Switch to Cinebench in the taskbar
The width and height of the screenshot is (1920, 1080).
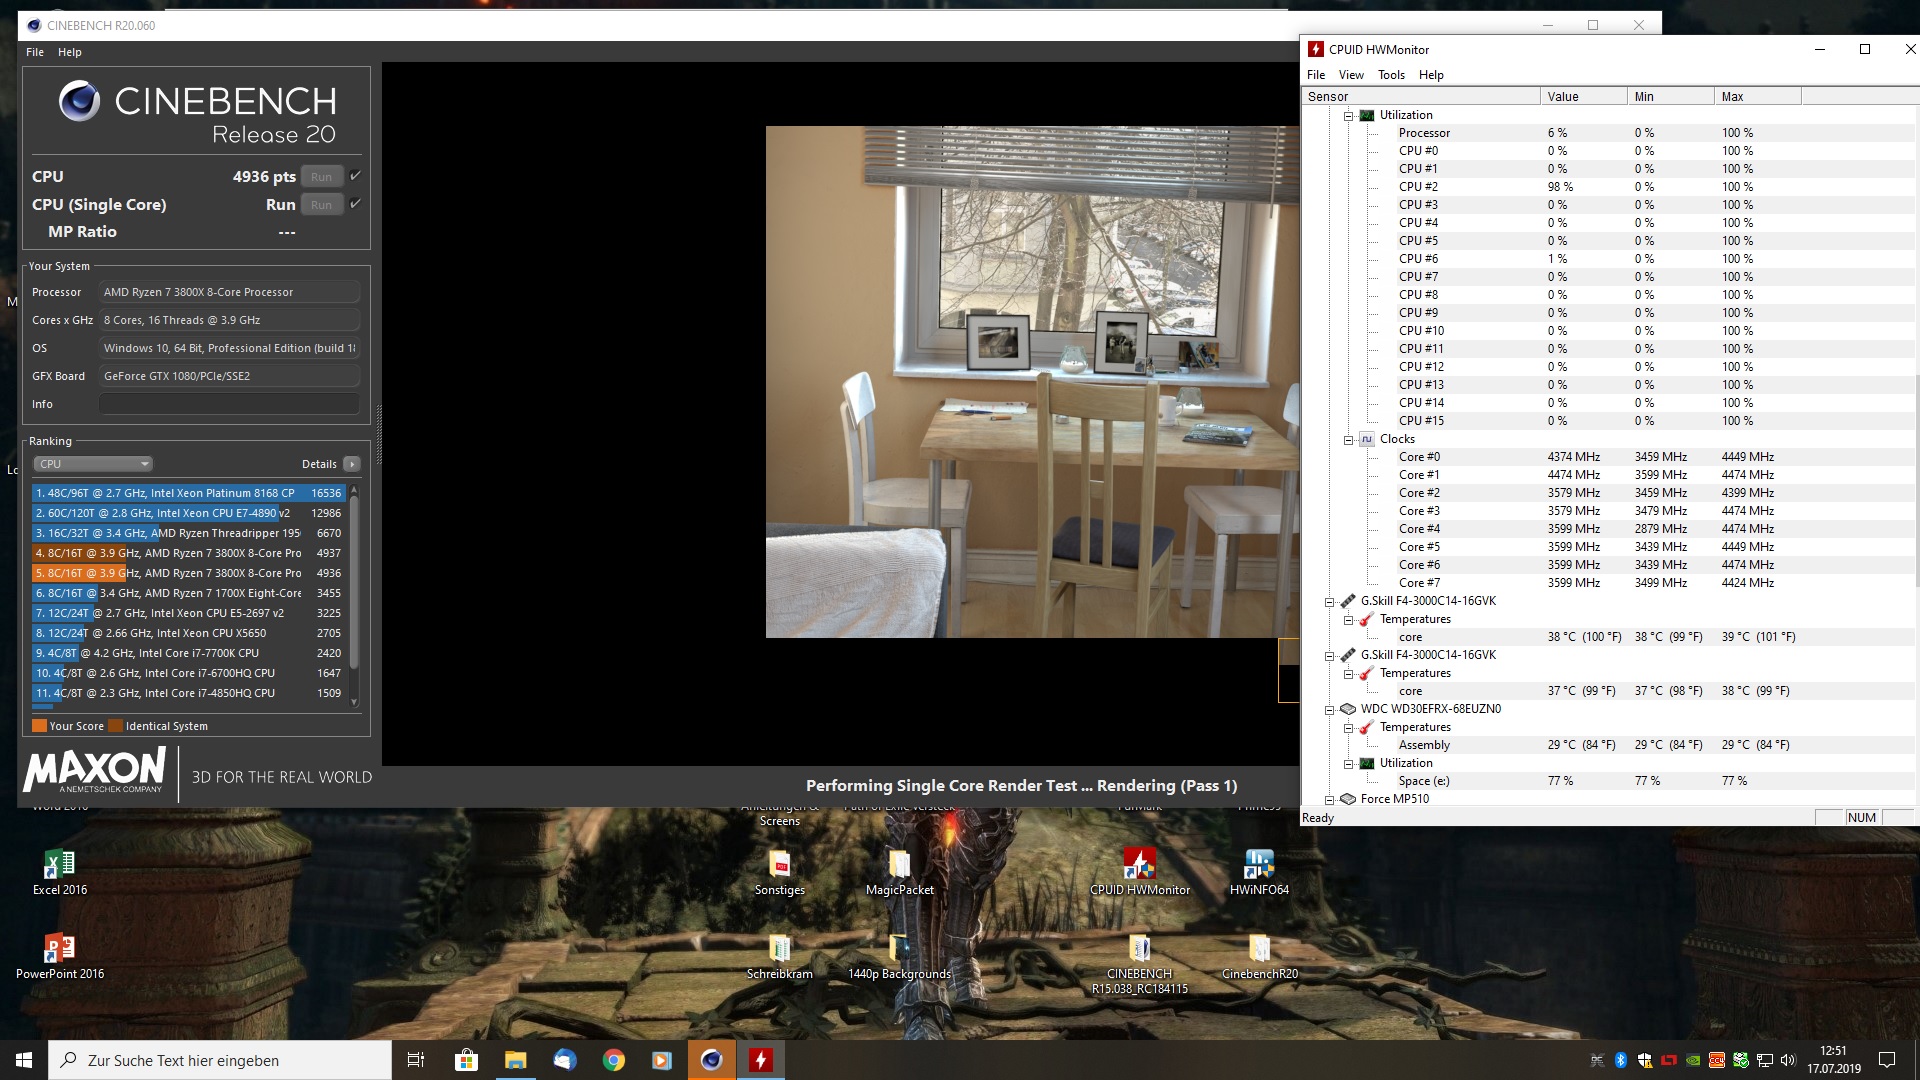click(711, 1060)
